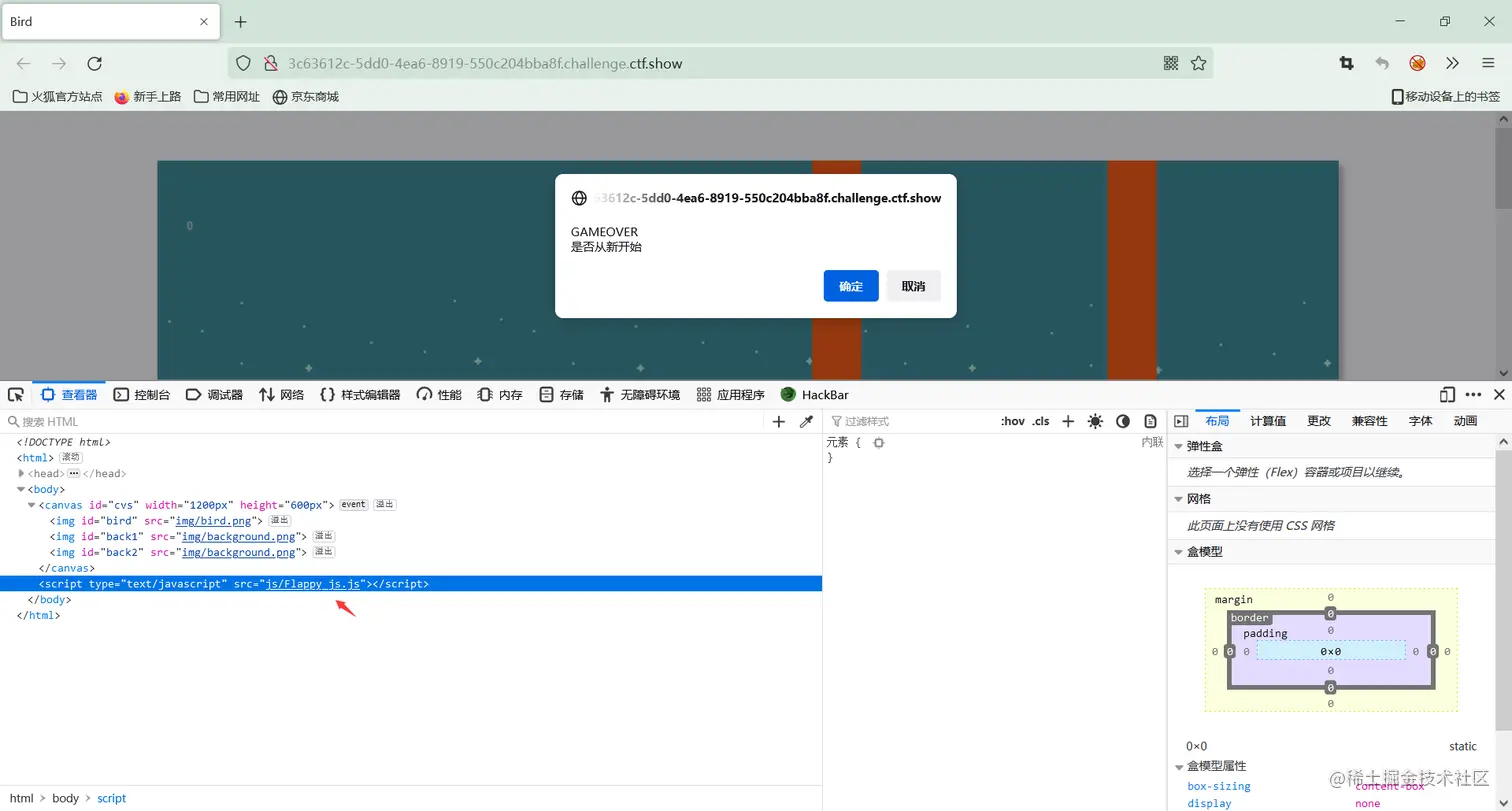This screenshot has height=811, width=1512.
Task: Click the event badge on canvas
Action: click(354, 505)
